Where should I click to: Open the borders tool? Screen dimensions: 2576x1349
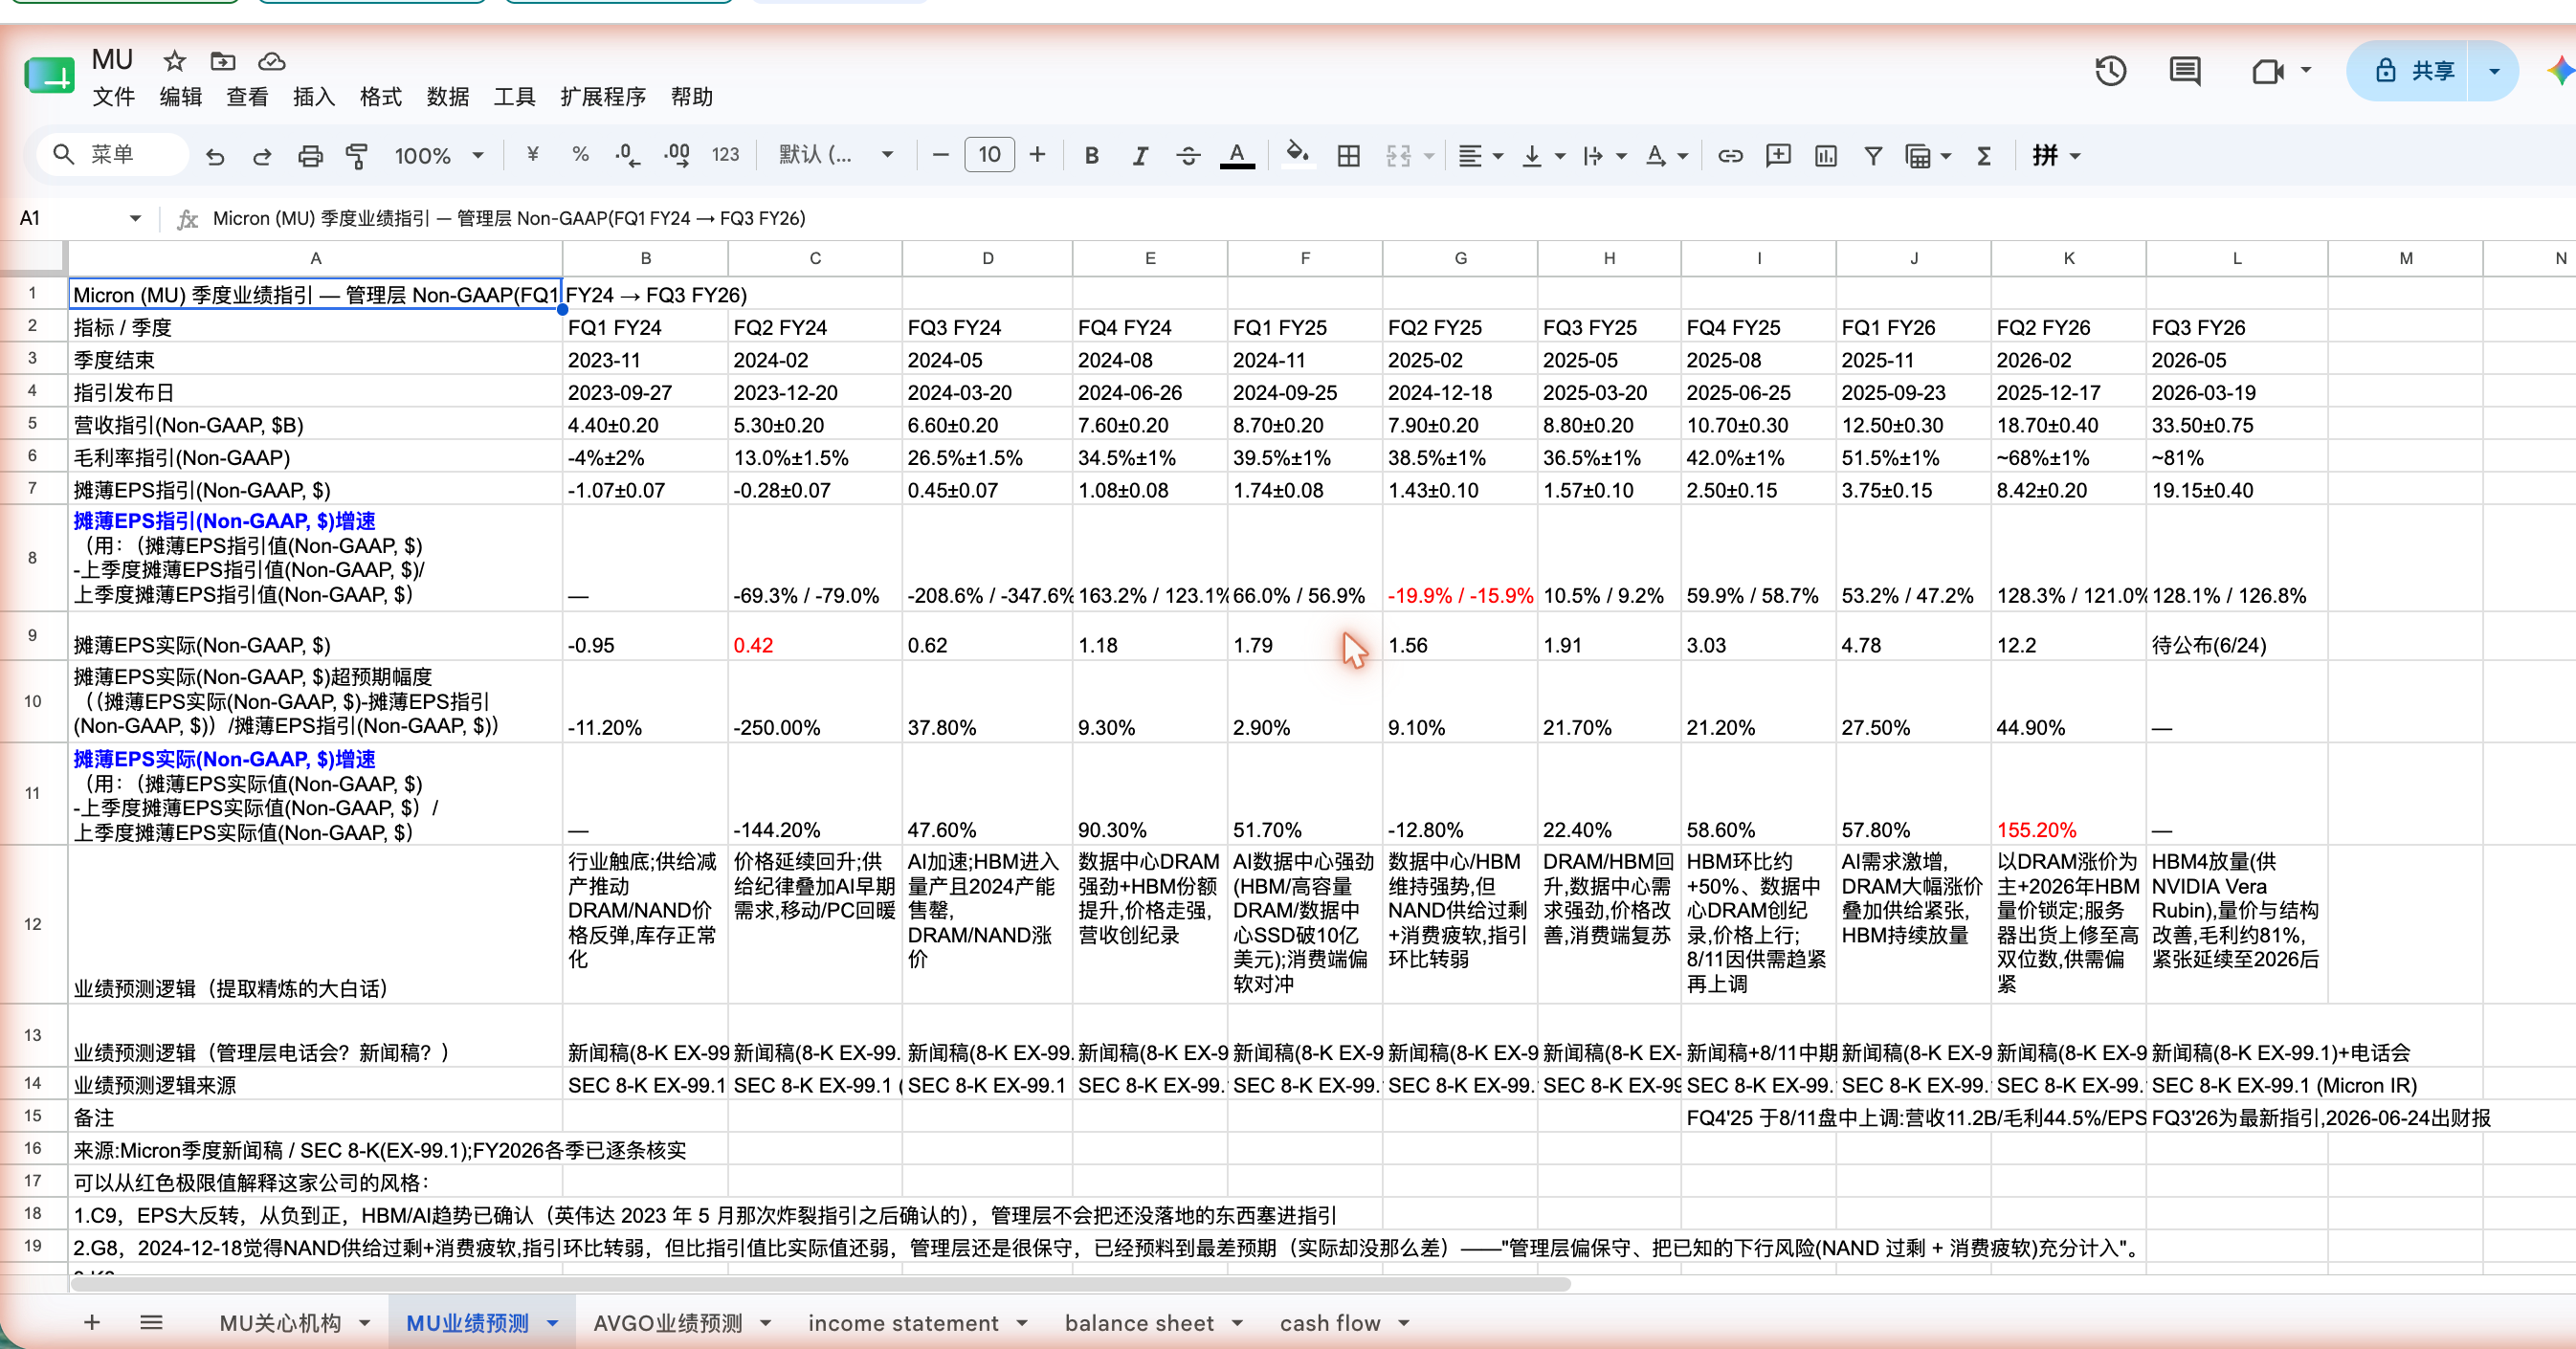pyautogui.click(x=1348, y=155)
